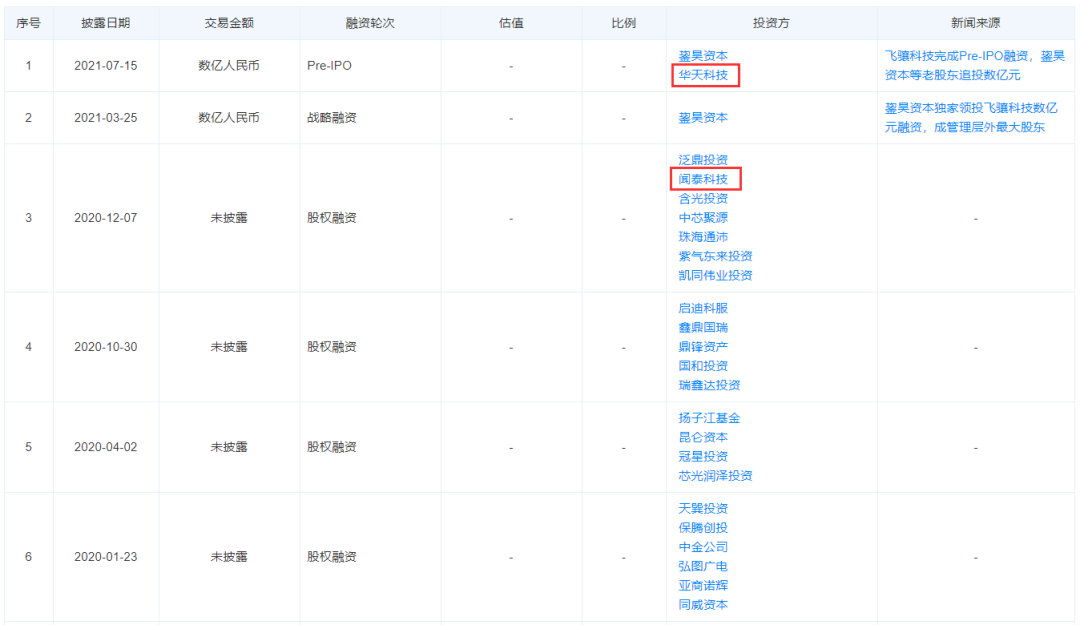Click the 投资方 column header
This screenshot has width=1080, height=625.
[x=771, y=23]
